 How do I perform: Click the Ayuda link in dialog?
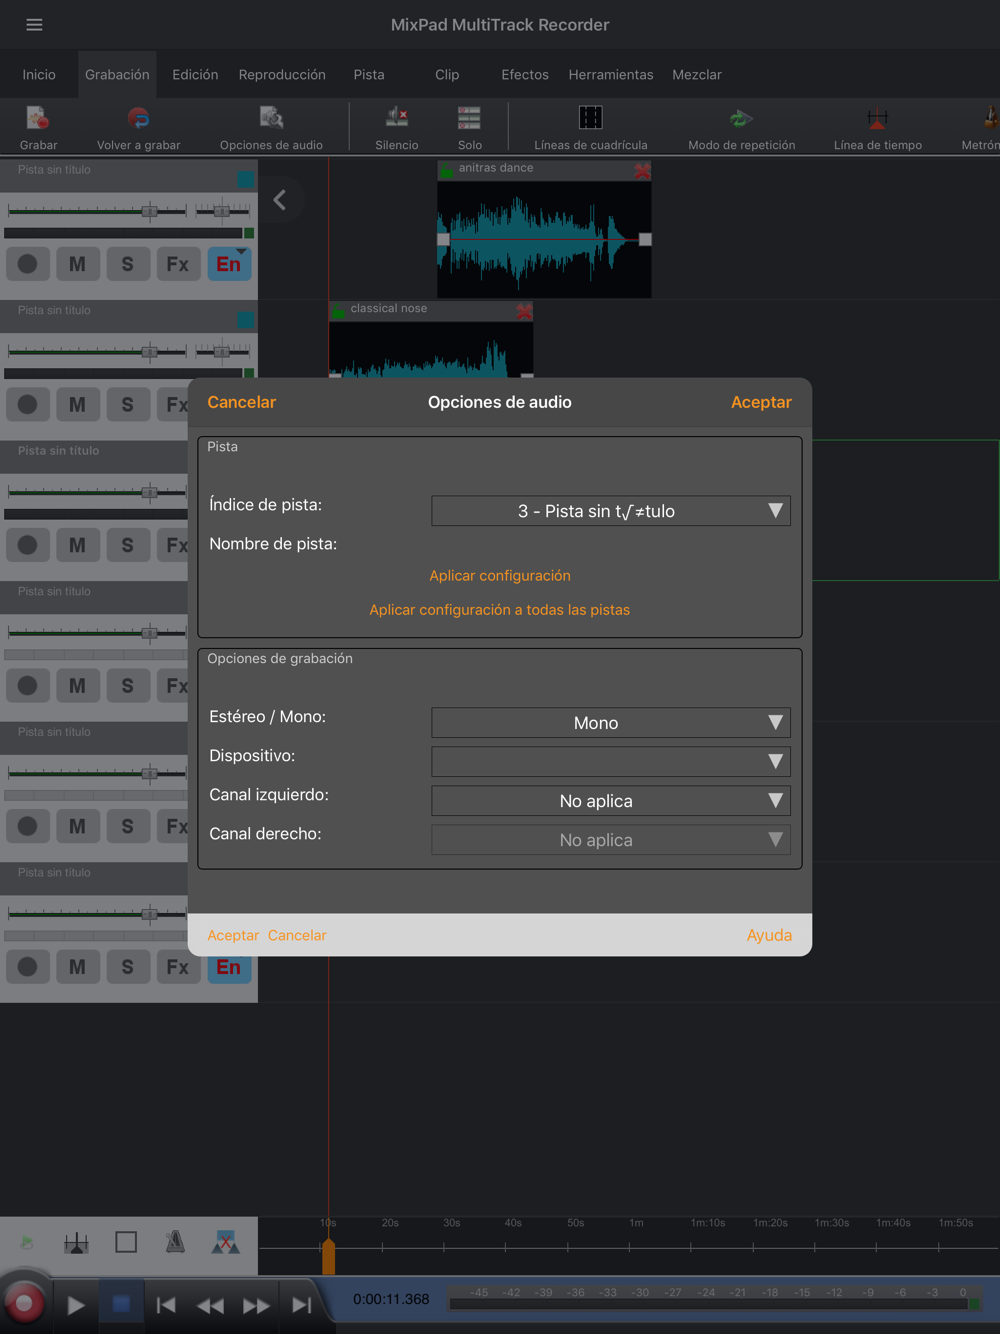[769, 935]
